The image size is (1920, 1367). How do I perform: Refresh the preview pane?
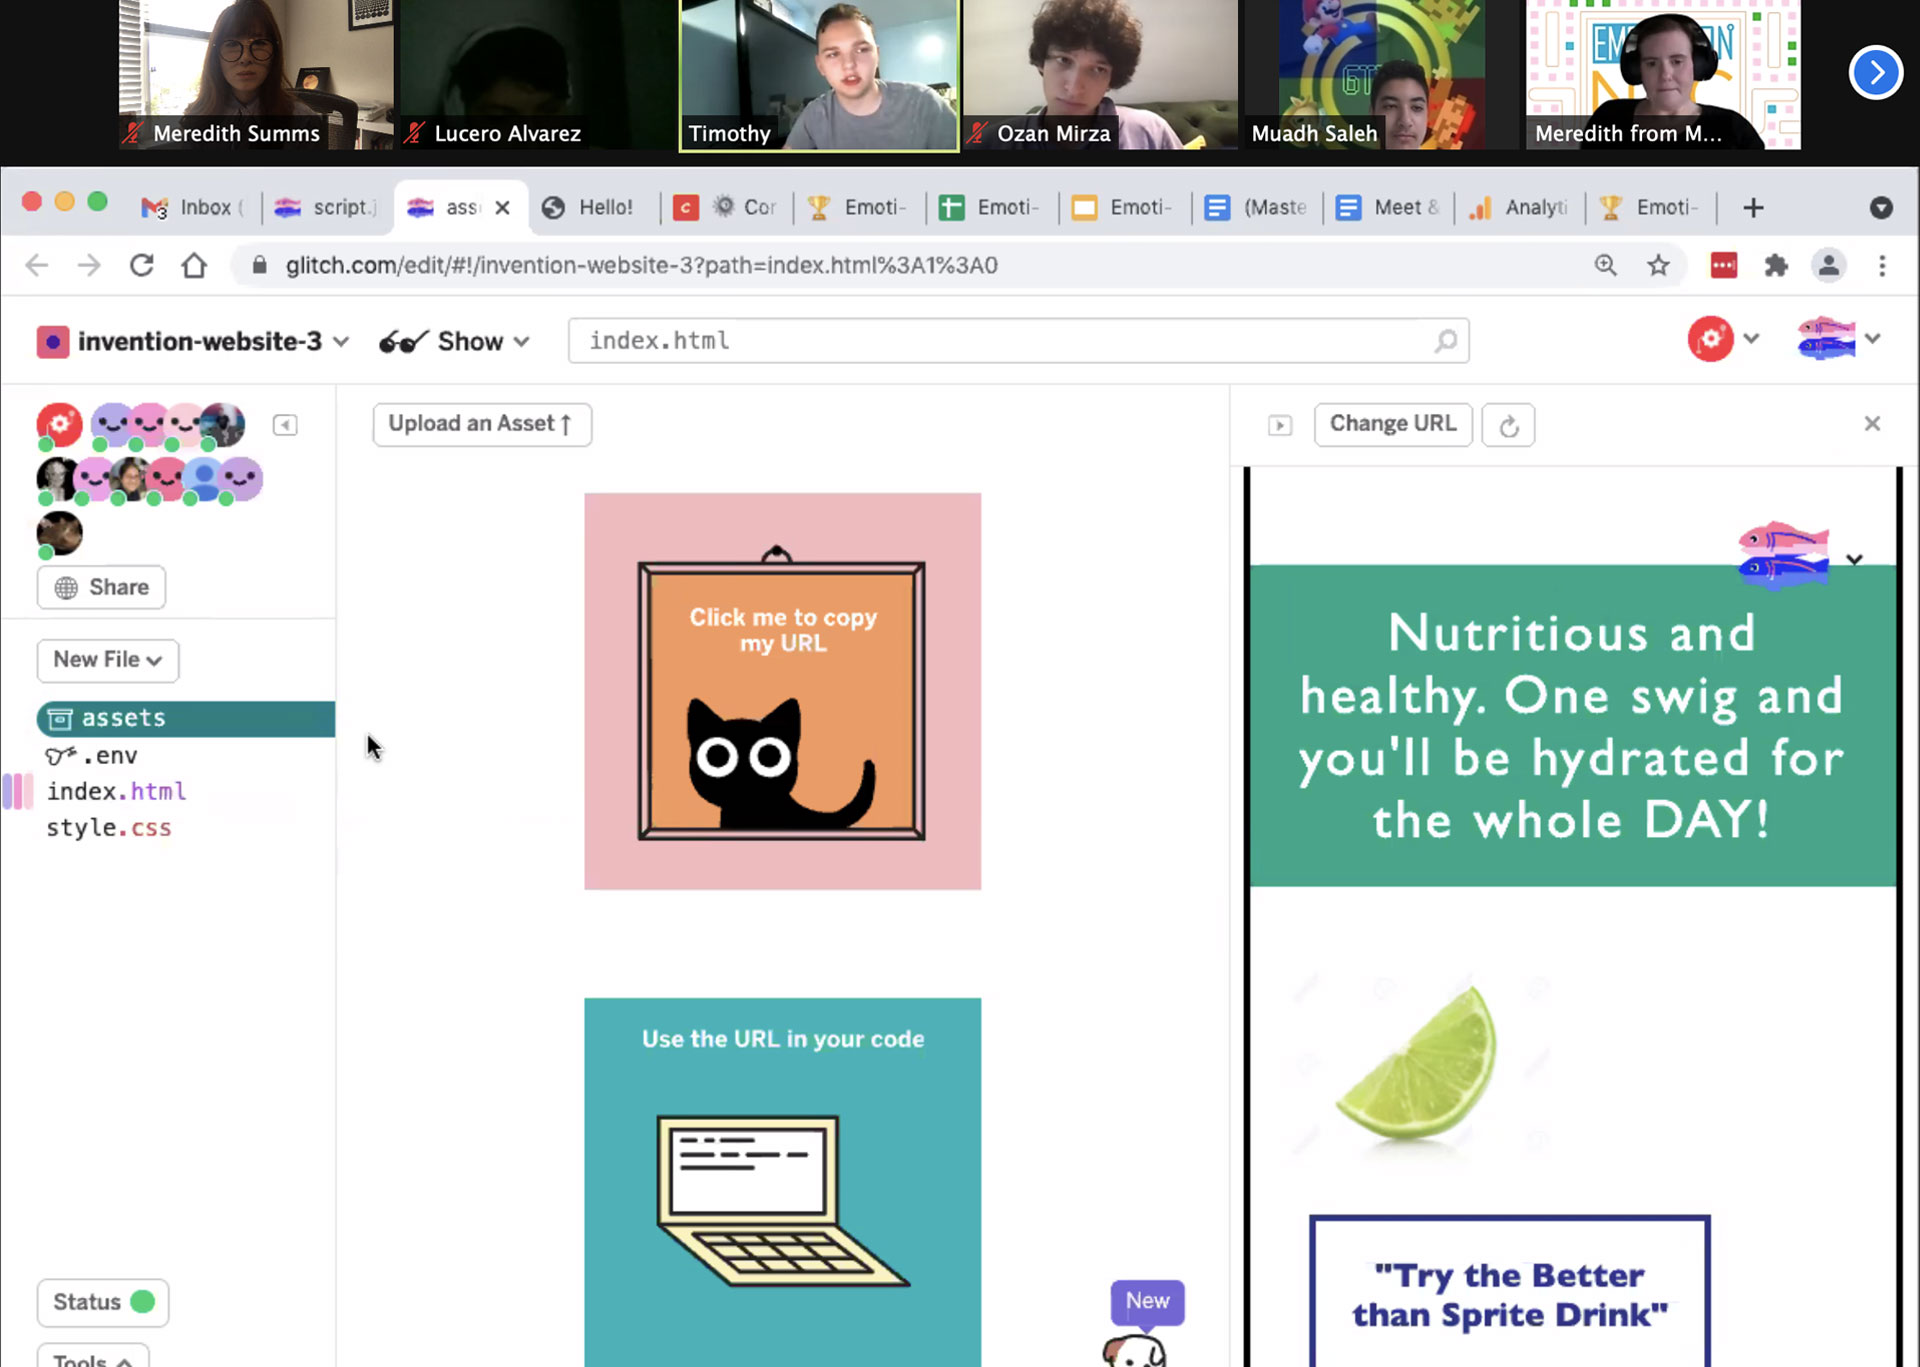1508,425
